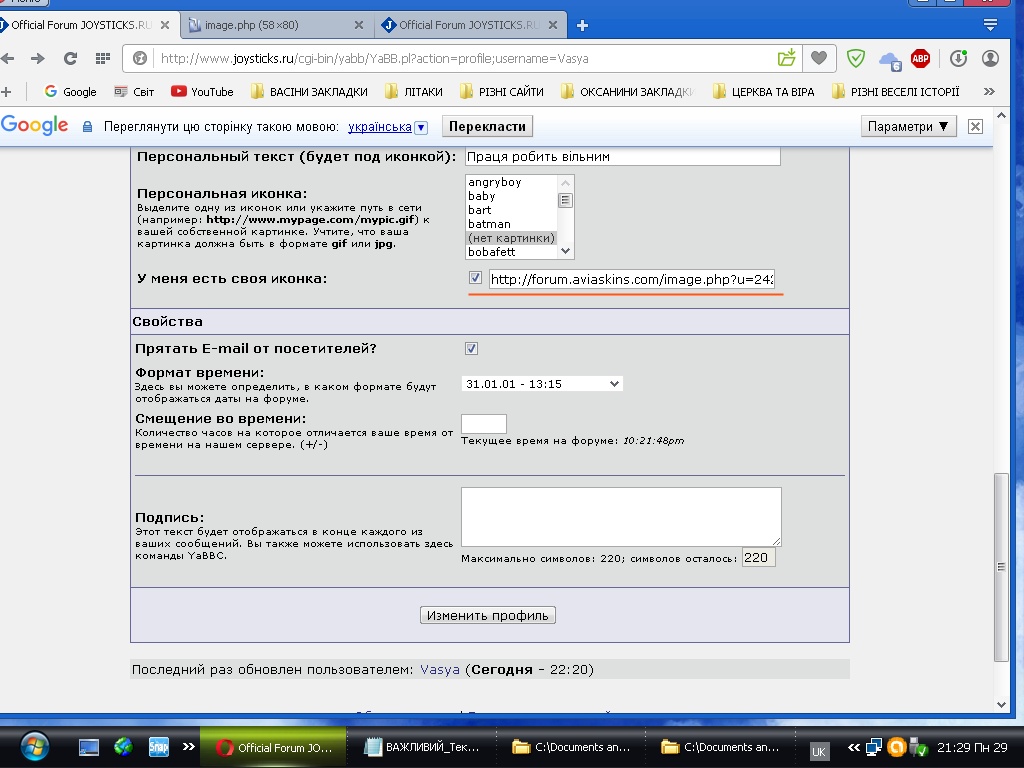
Task: Click the UK language indicator
Action: coord(818,752)
